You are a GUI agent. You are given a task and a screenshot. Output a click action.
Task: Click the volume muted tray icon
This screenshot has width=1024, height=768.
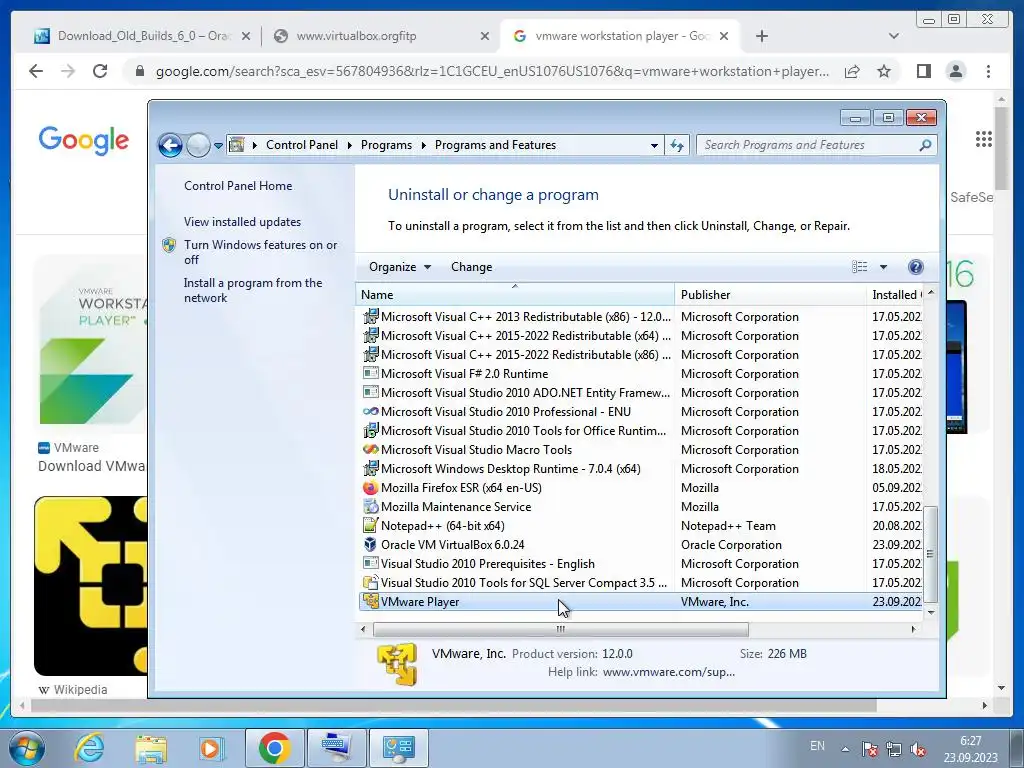click(x=918, y=748)
